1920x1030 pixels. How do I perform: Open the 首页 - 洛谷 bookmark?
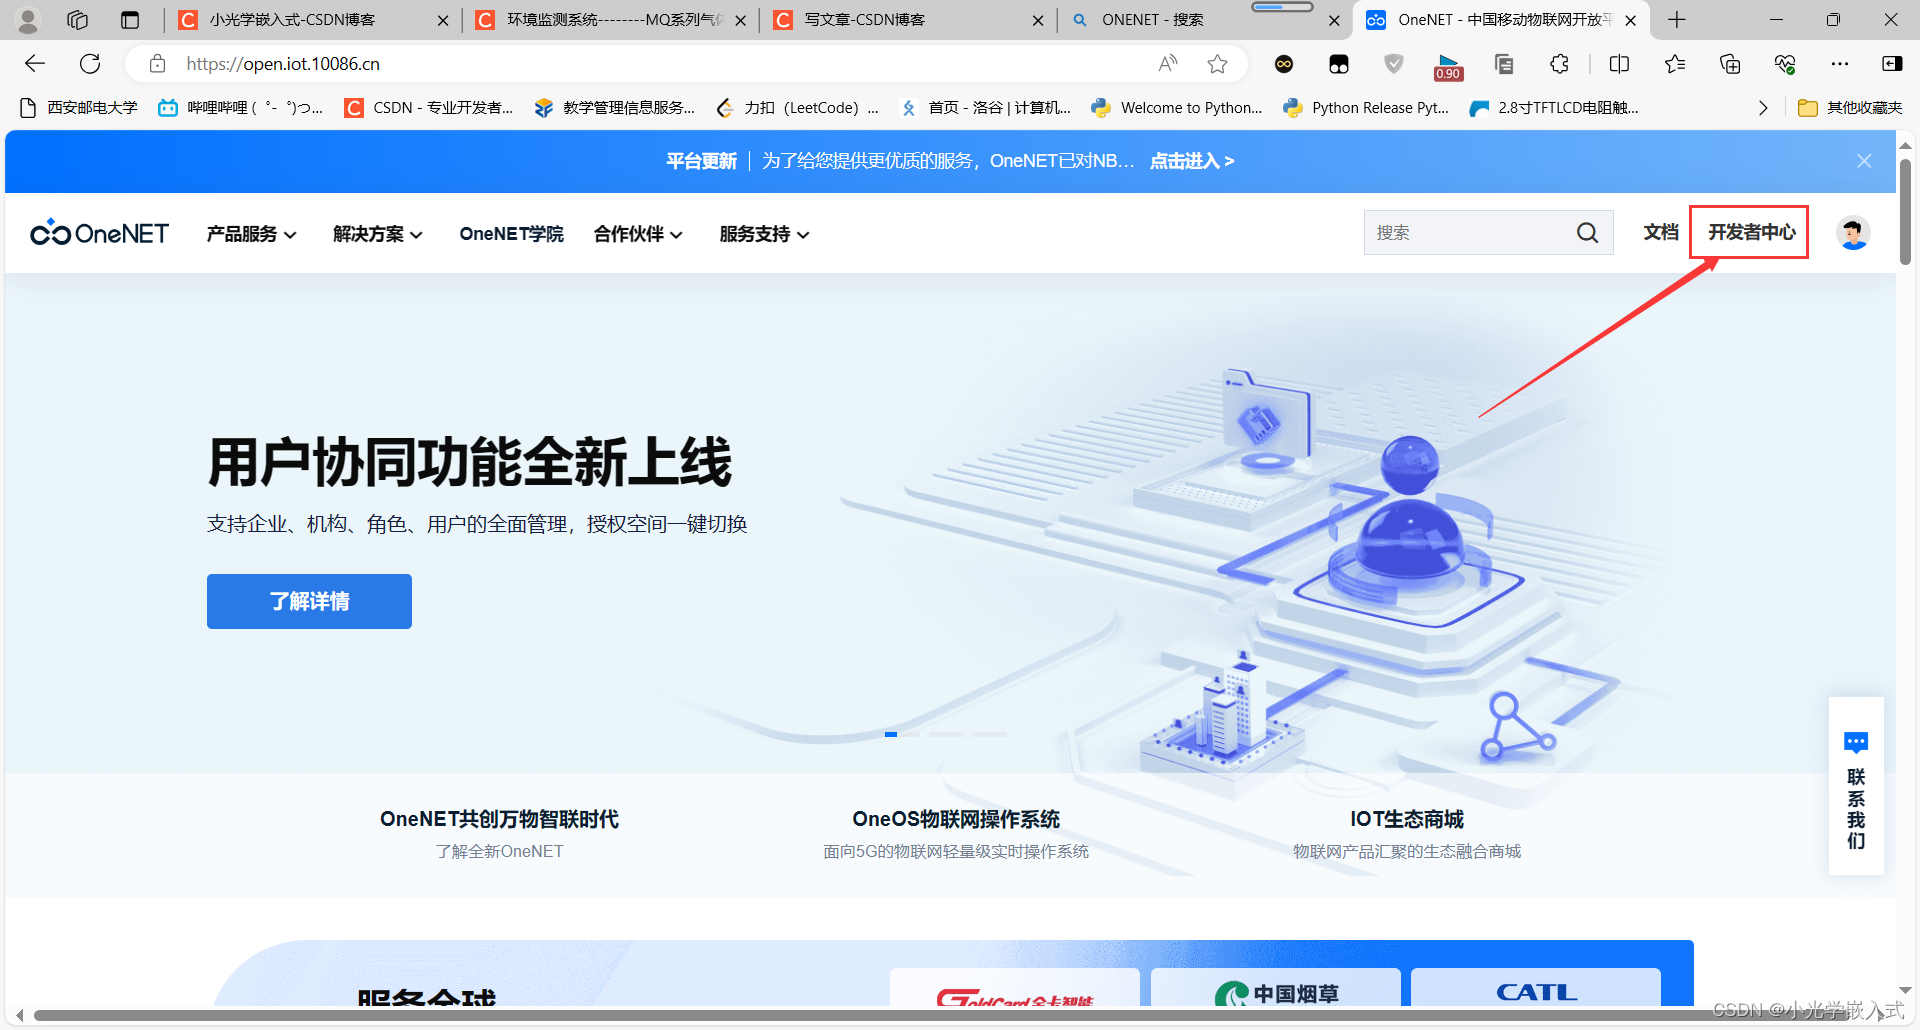[x=985, y=108]
